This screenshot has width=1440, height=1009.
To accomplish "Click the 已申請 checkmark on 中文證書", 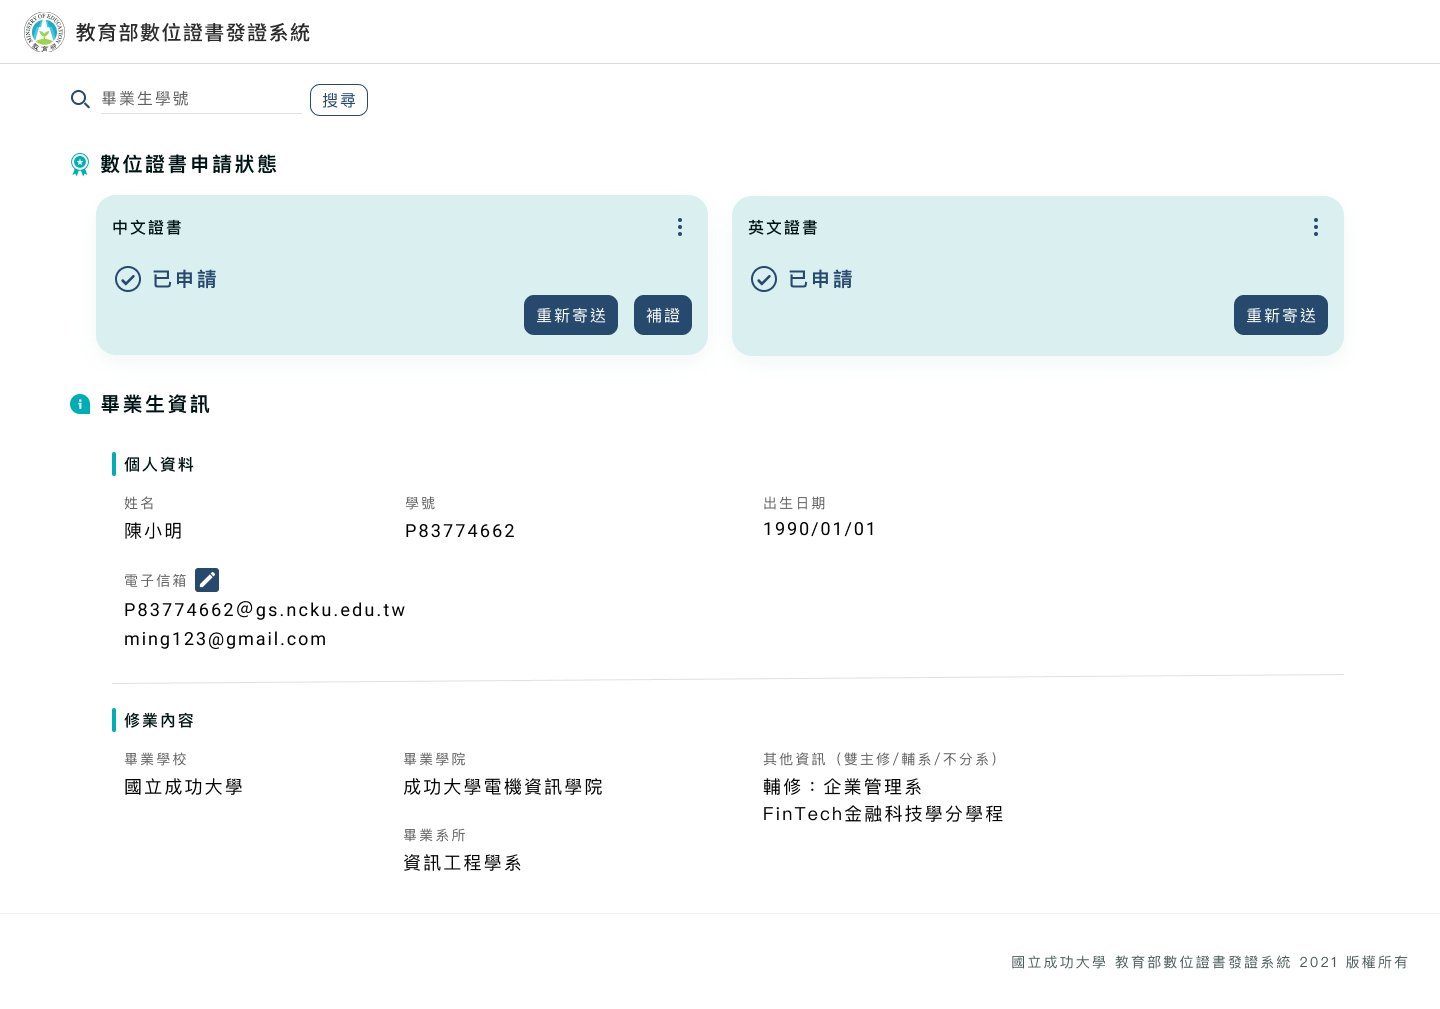I will [128, 279].
